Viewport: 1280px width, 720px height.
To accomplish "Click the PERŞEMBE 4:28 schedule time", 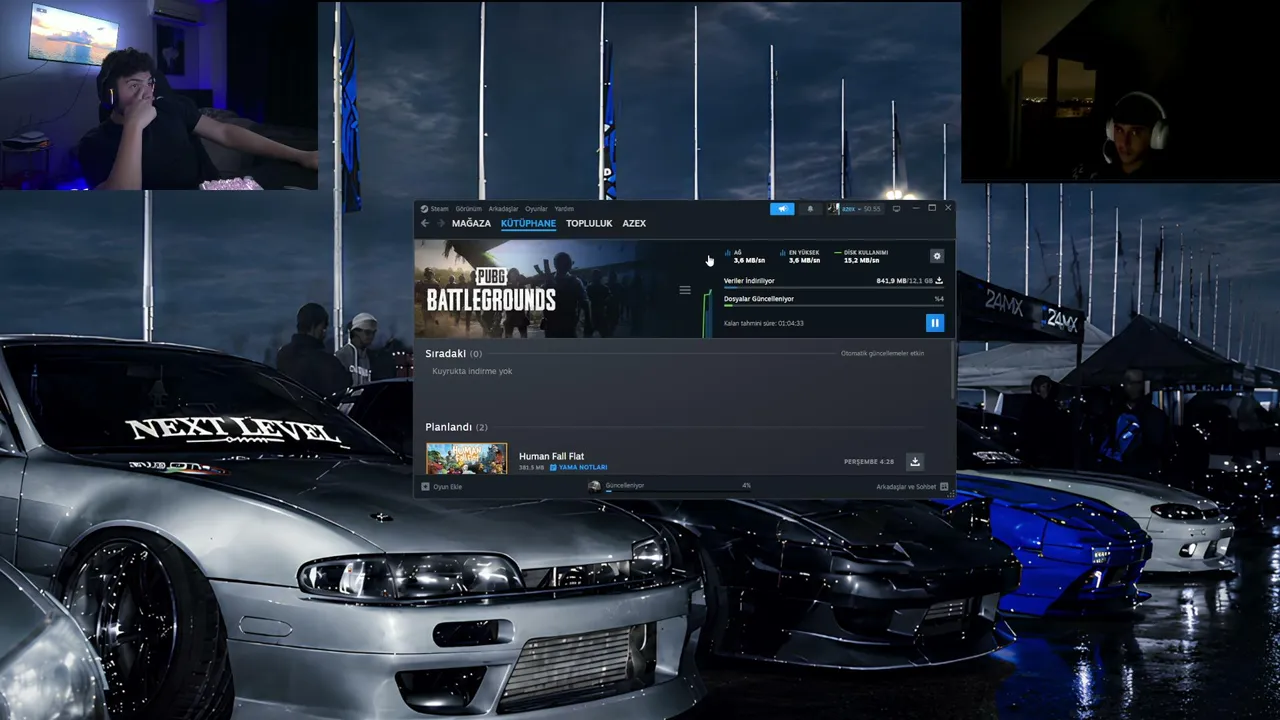I will pos(869,462).
